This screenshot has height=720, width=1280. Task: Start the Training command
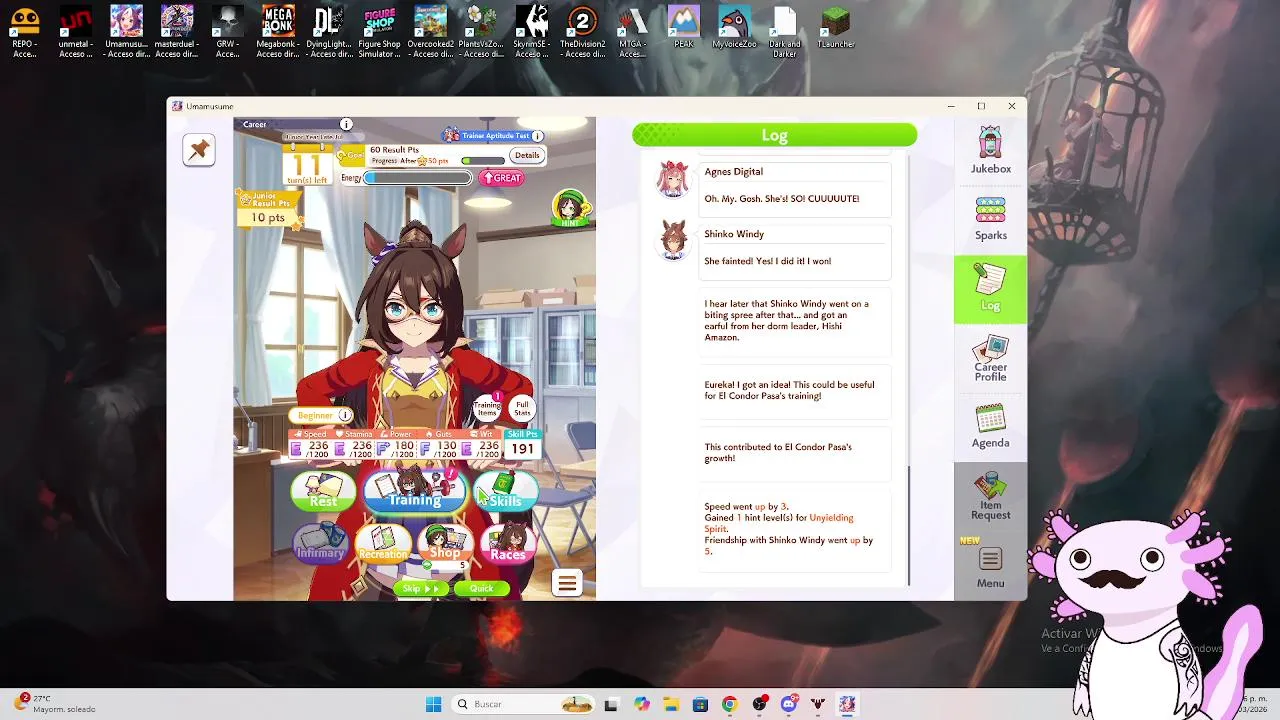pos(414,490)
